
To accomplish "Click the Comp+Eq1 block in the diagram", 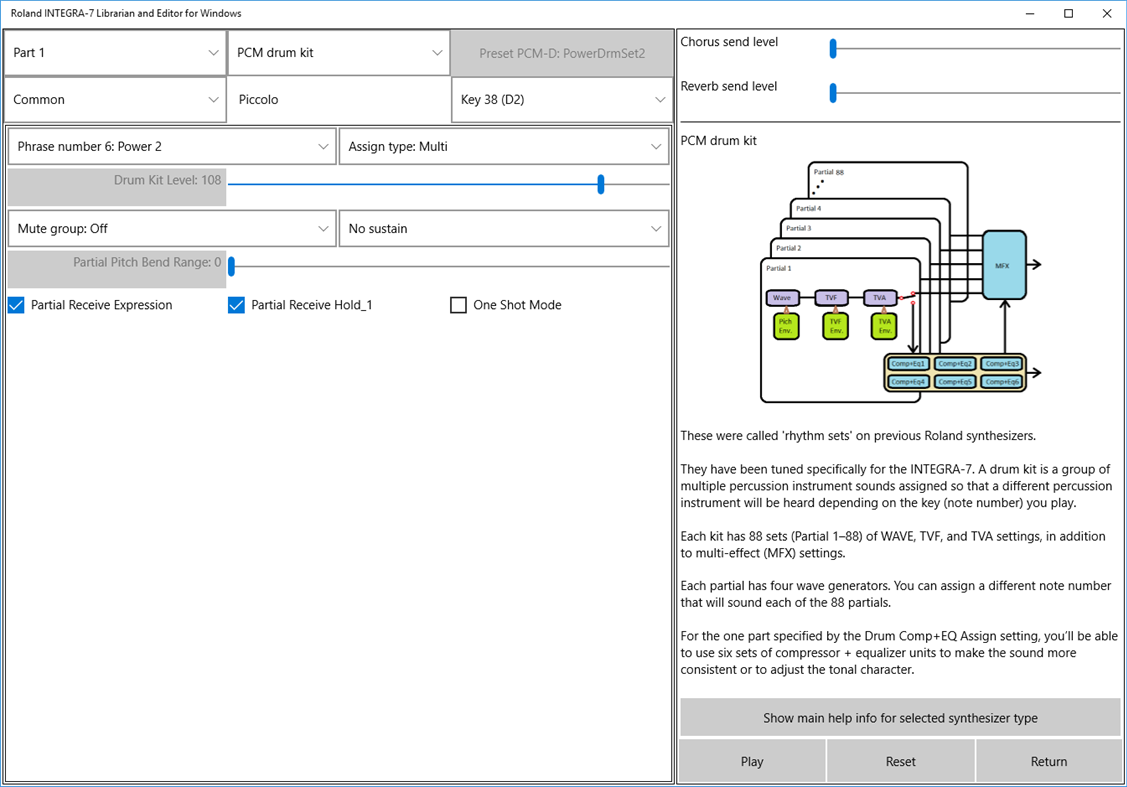I will point(907,363).
